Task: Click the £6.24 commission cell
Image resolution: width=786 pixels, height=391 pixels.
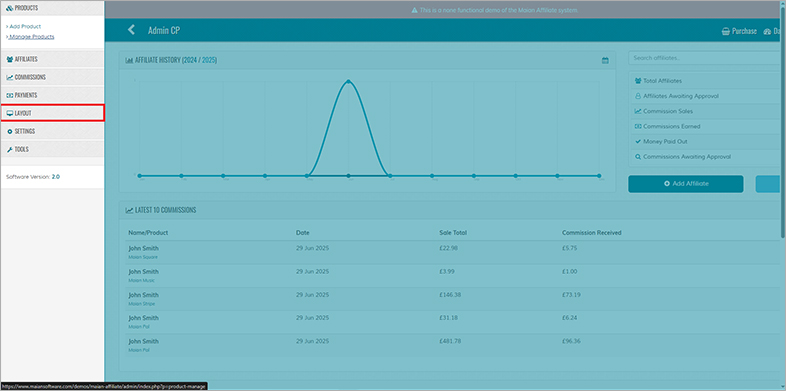Action: click(x=570, y=318)
